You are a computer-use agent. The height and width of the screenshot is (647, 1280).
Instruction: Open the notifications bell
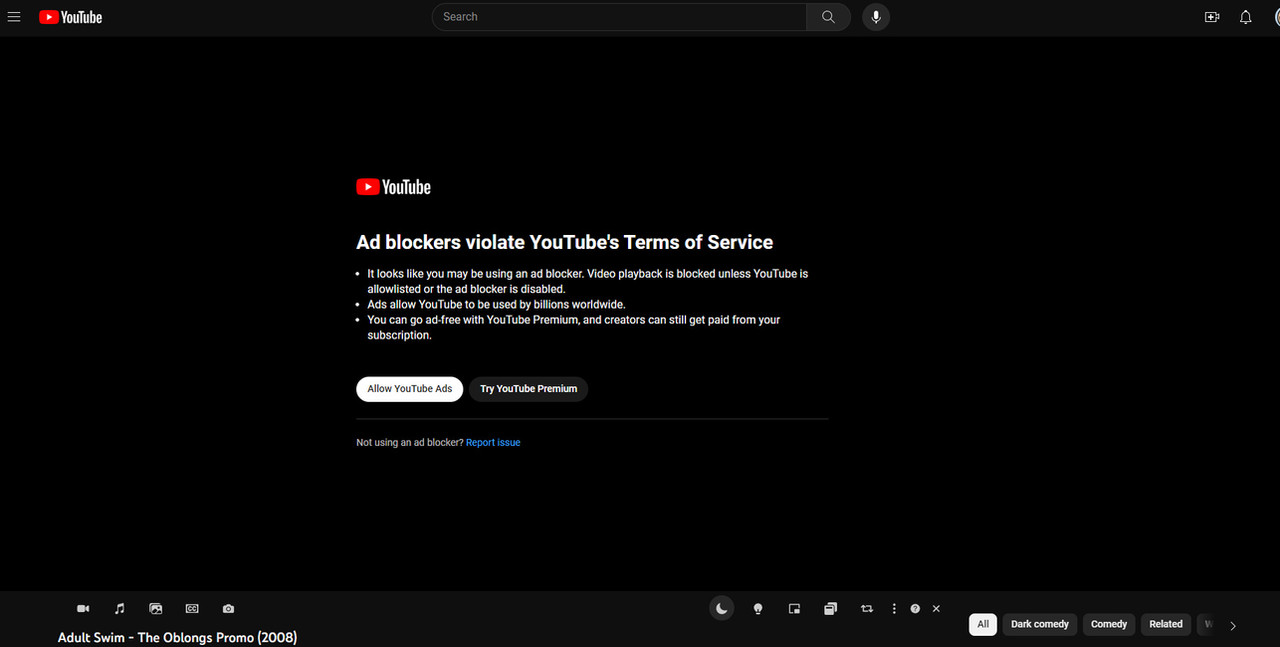1246,17
